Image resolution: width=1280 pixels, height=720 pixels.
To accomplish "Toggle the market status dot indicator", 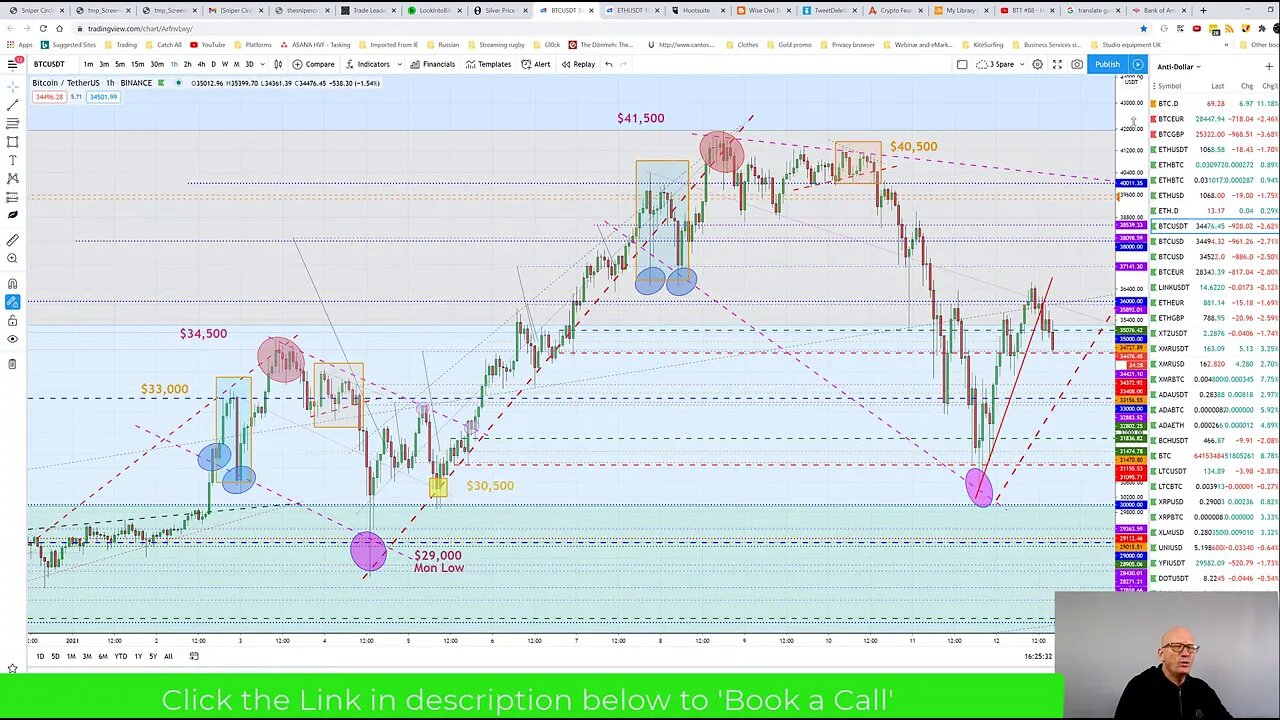I will click(x=179, y=83).
